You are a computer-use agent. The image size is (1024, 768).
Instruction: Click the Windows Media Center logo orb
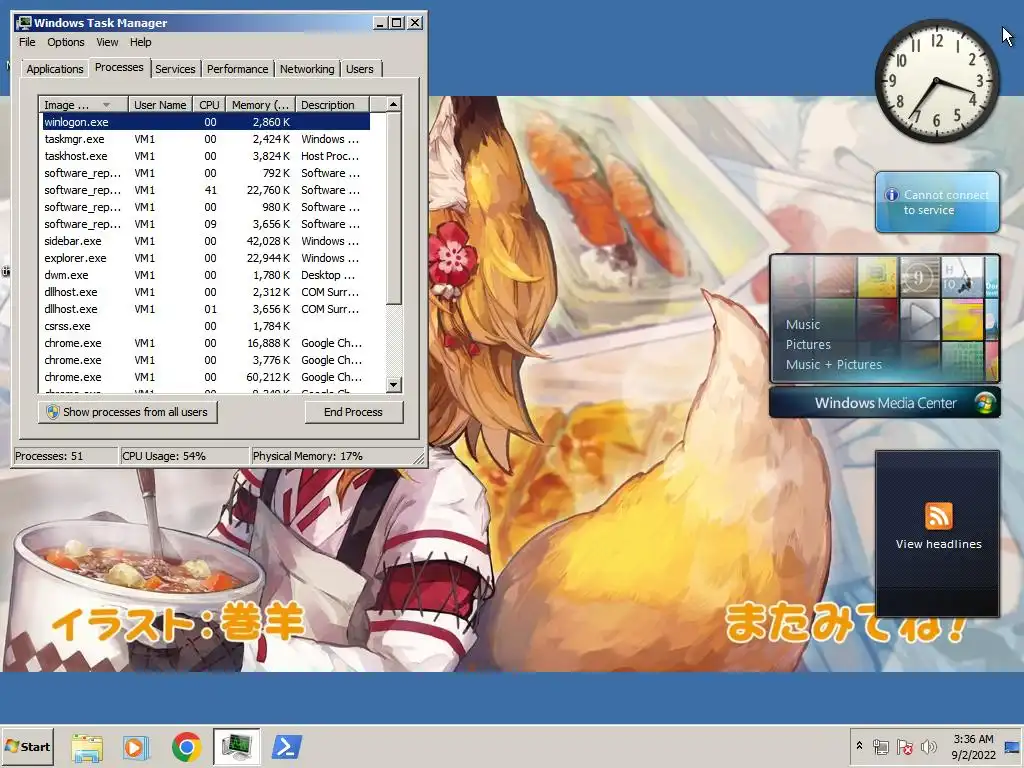click(x=985, y=402)
